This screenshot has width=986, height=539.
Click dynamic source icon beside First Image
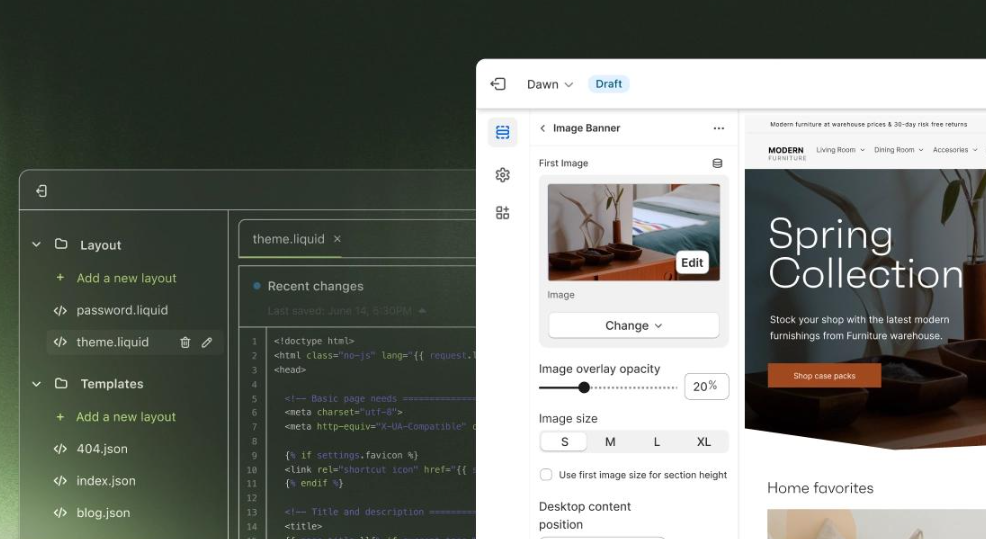point(717,164)
